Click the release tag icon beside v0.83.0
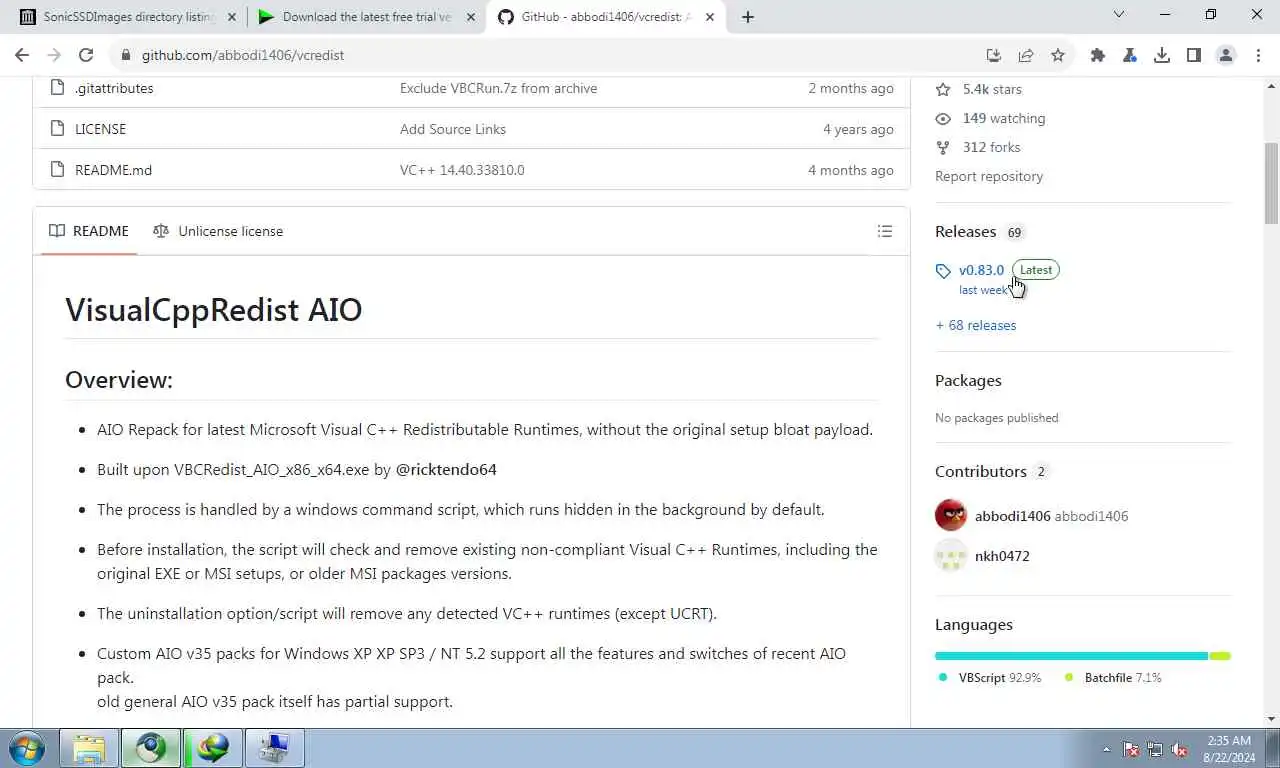This screenshot has height=768, width=1280. tap(943, 271)
